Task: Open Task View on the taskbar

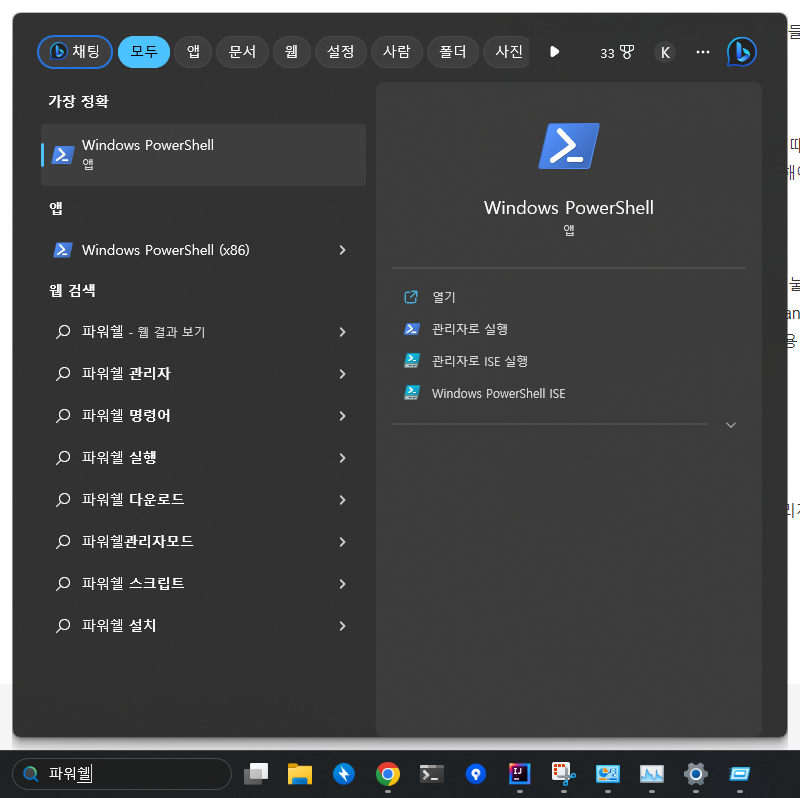Action: [x=256, y=774]
